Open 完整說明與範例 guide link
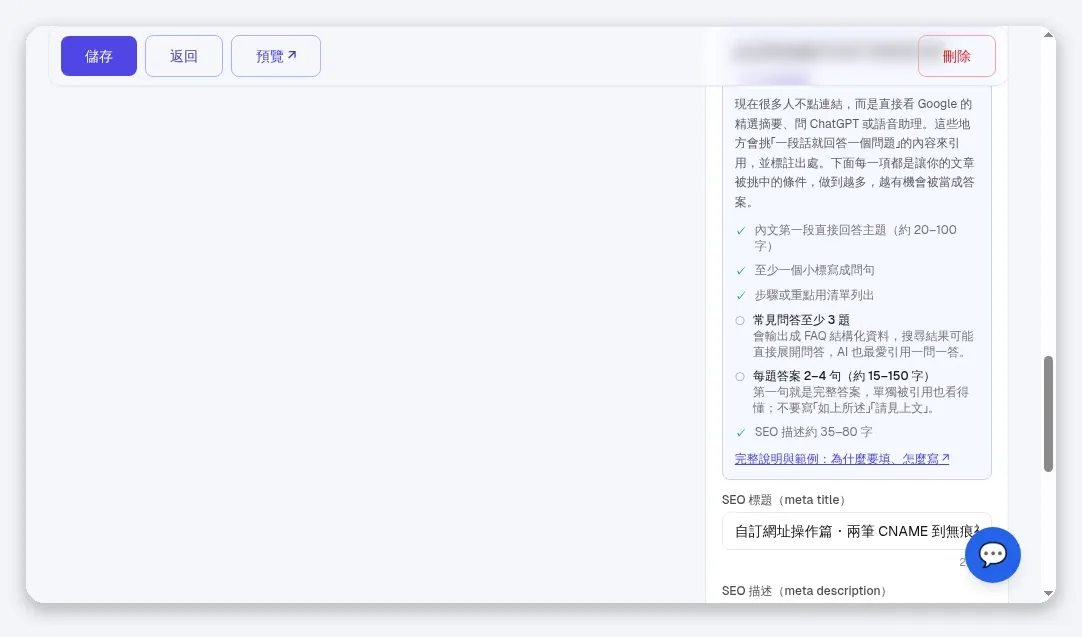The image size is (1082, 637). pos(842,458)
